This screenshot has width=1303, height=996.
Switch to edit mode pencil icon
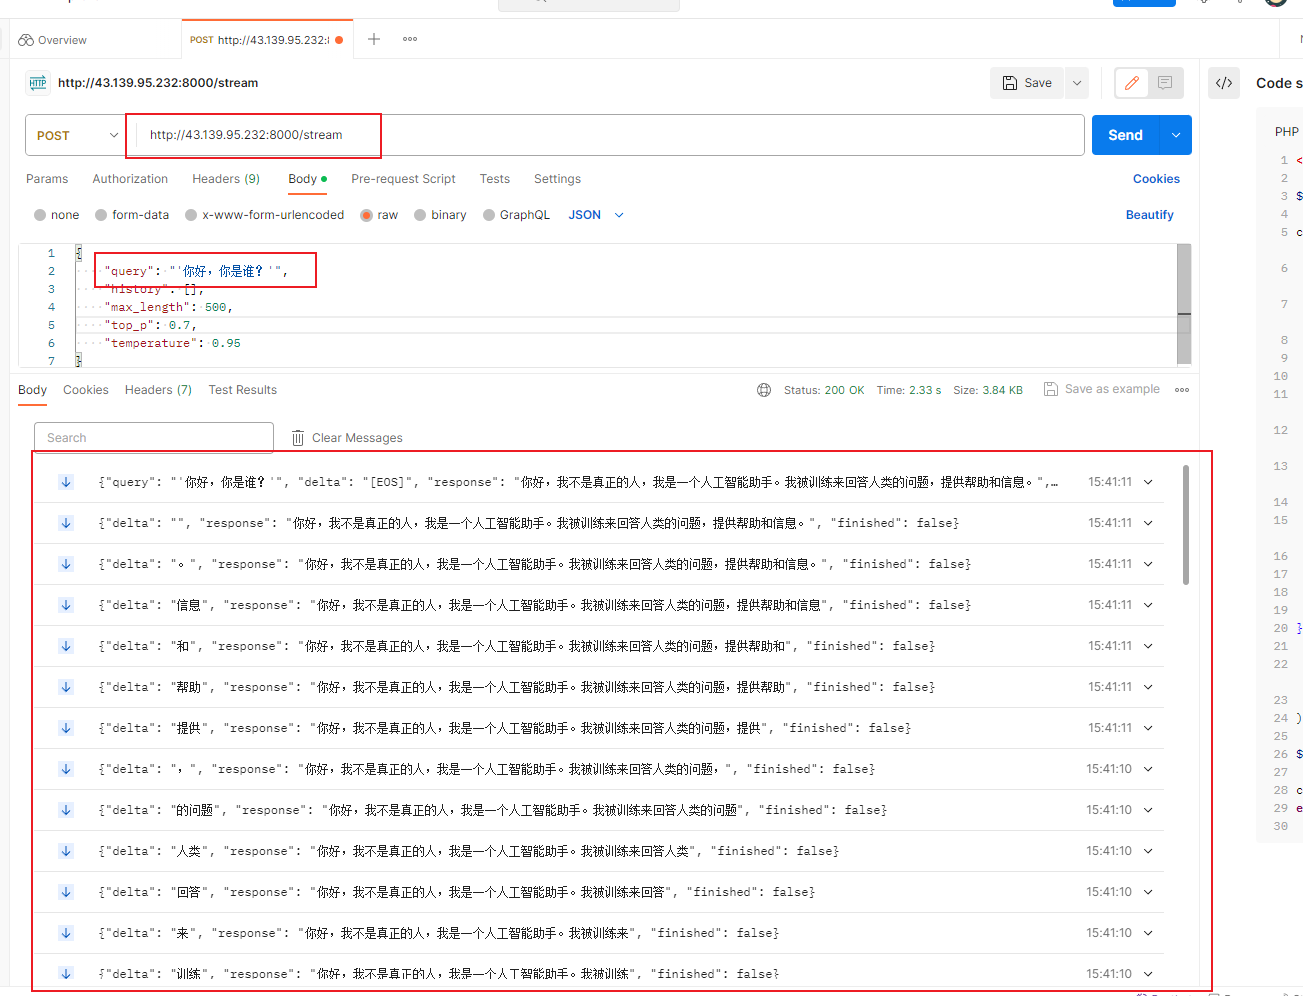coord(1132,83)
